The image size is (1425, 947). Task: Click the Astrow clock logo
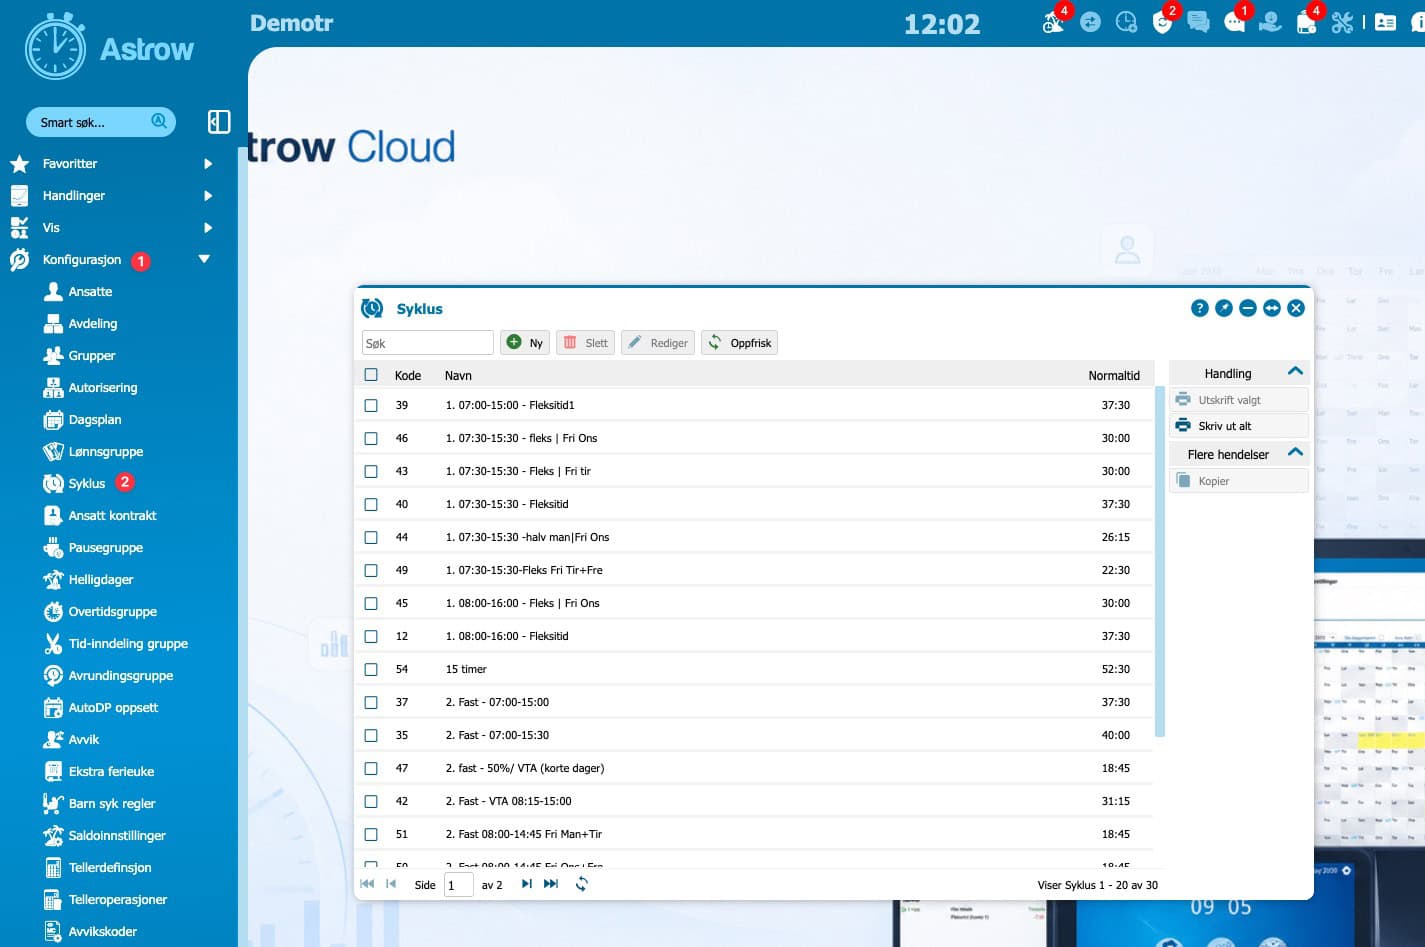tap(56, 46)
